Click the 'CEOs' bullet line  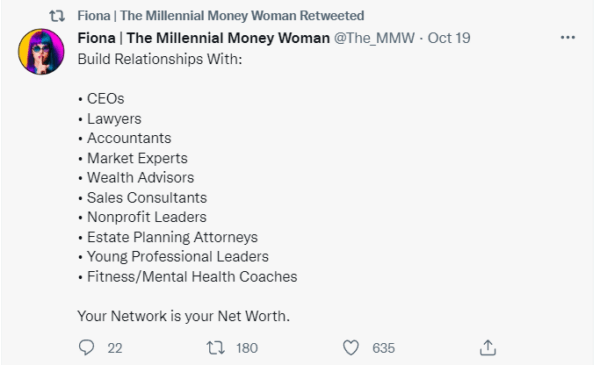(x=101, y=99)
